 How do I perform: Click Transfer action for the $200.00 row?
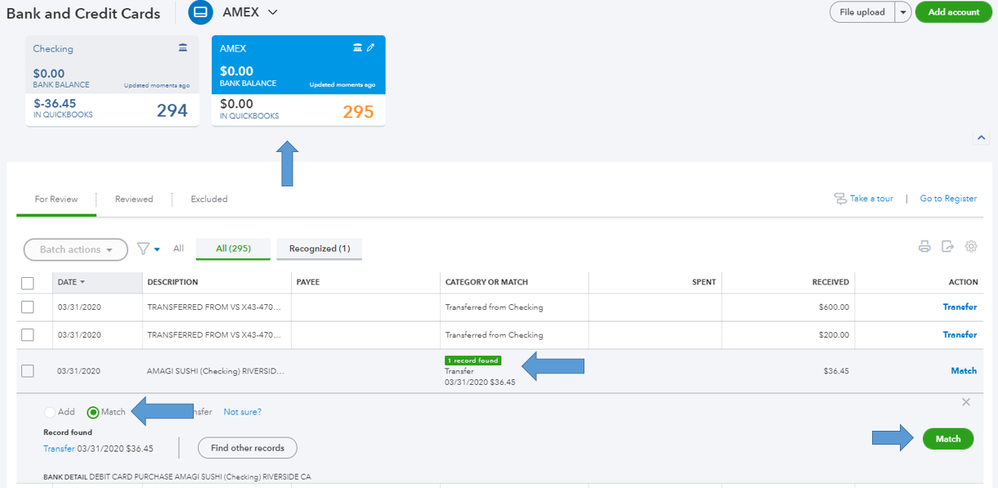[x=959, y=335]
